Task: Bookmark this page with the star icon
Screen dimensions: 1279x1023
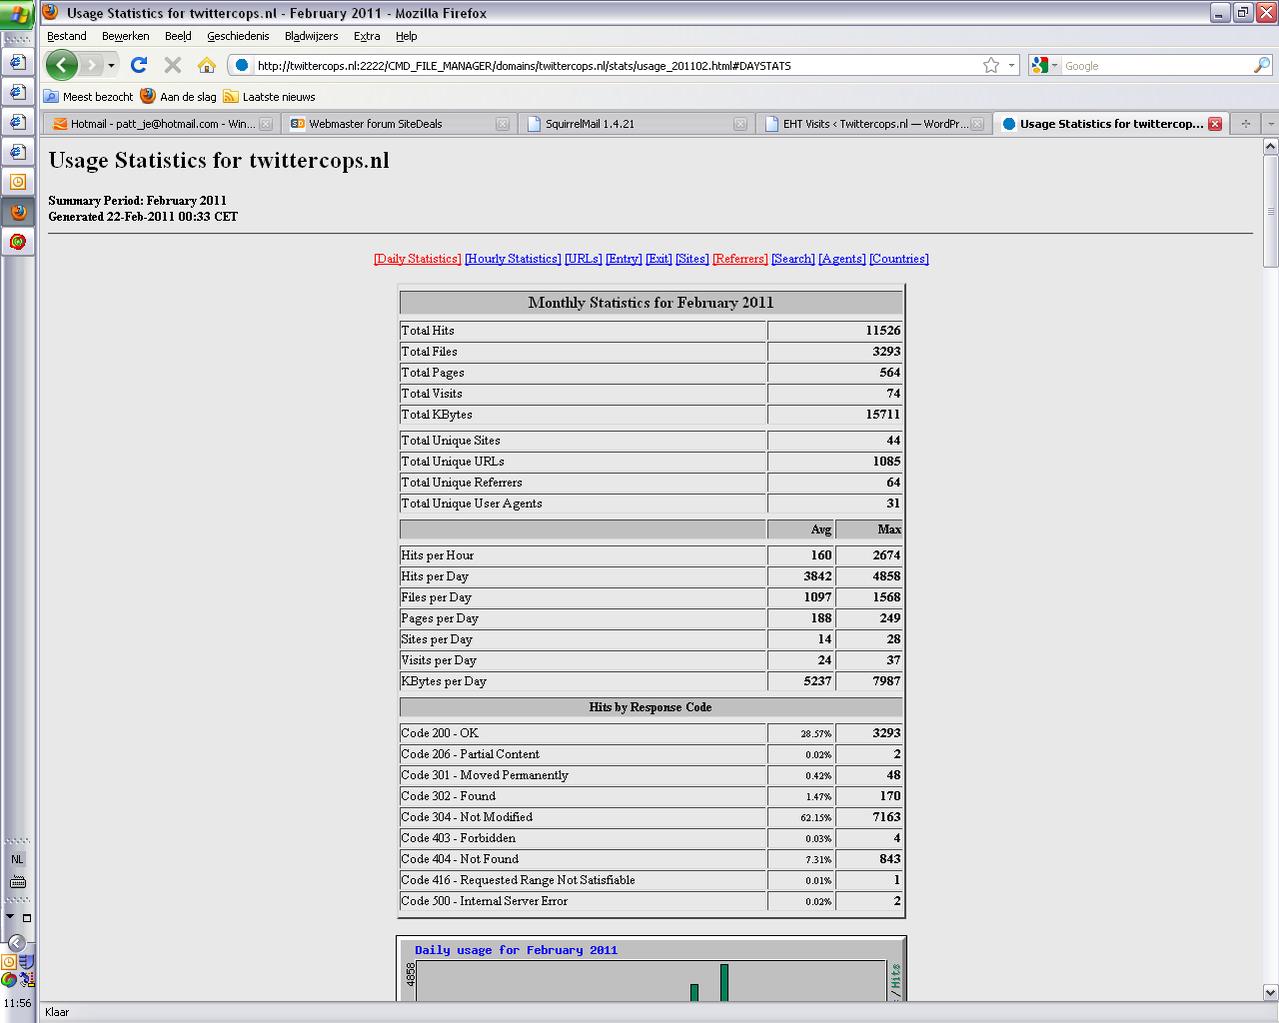Action: (x=991, y=65)
